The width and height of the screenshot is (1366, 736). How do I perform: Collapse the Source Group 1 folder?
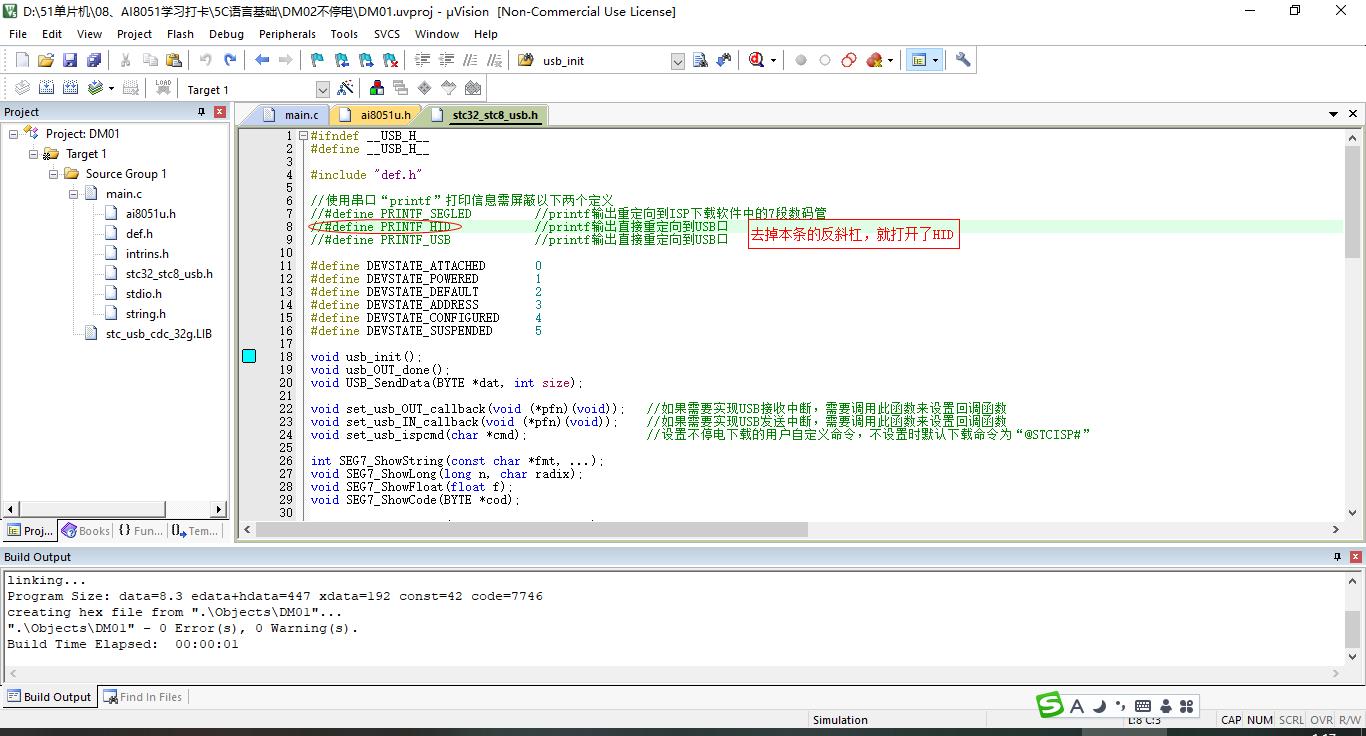[54, 174]
